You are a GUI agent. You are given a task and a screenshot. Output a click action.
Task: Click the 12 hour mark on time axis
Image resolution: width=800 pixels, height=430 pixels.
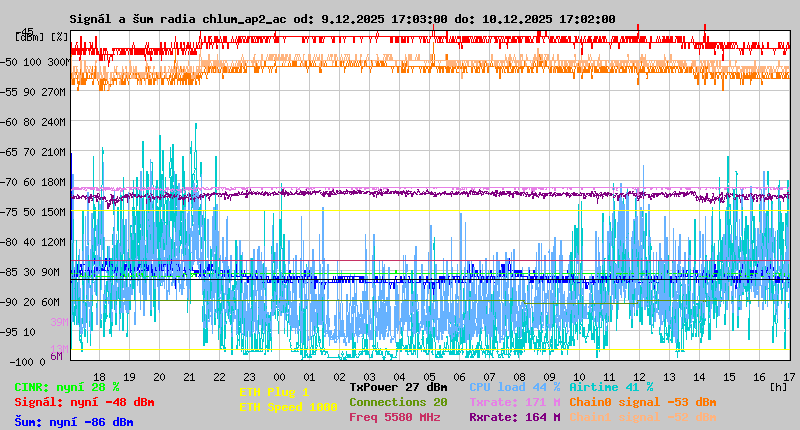[638, 375]
